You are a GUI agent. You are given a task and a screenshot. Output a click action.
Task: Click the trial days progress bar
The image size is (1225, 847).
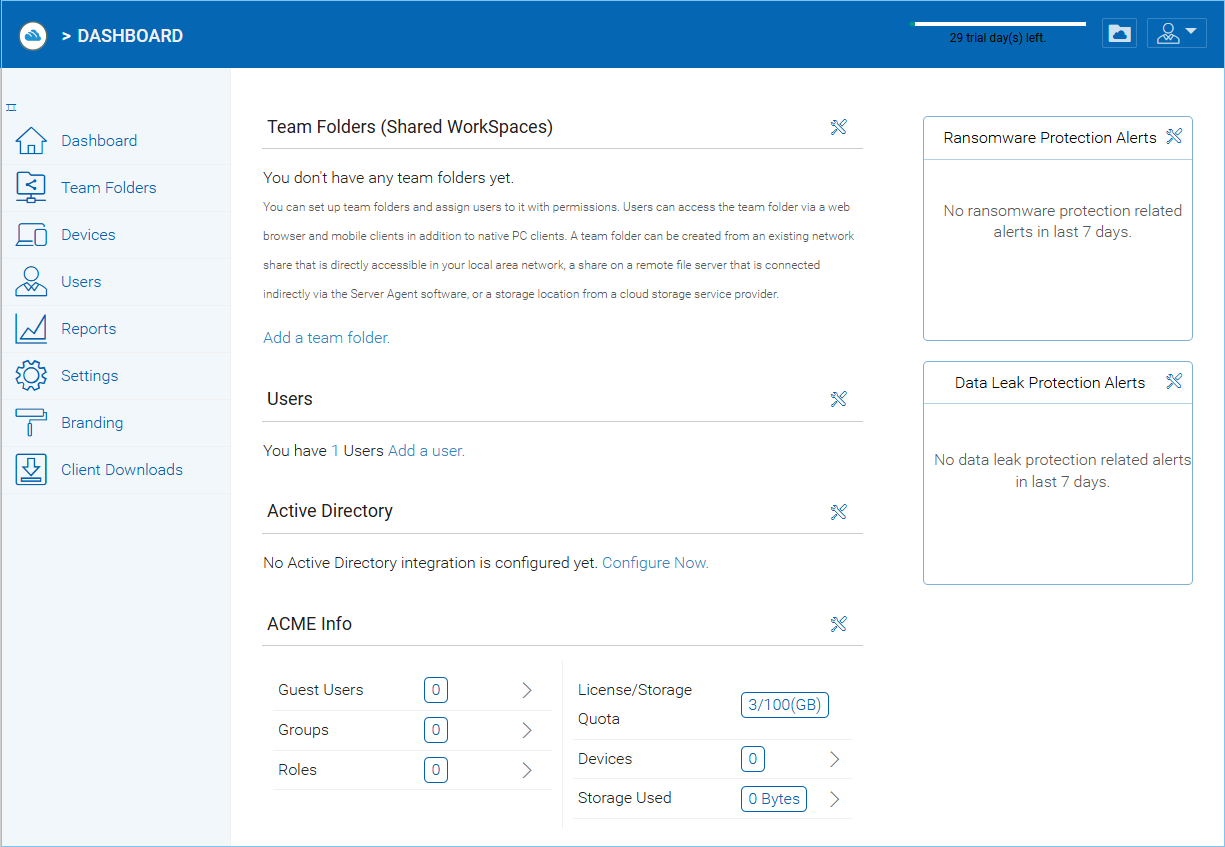(998, 23)
